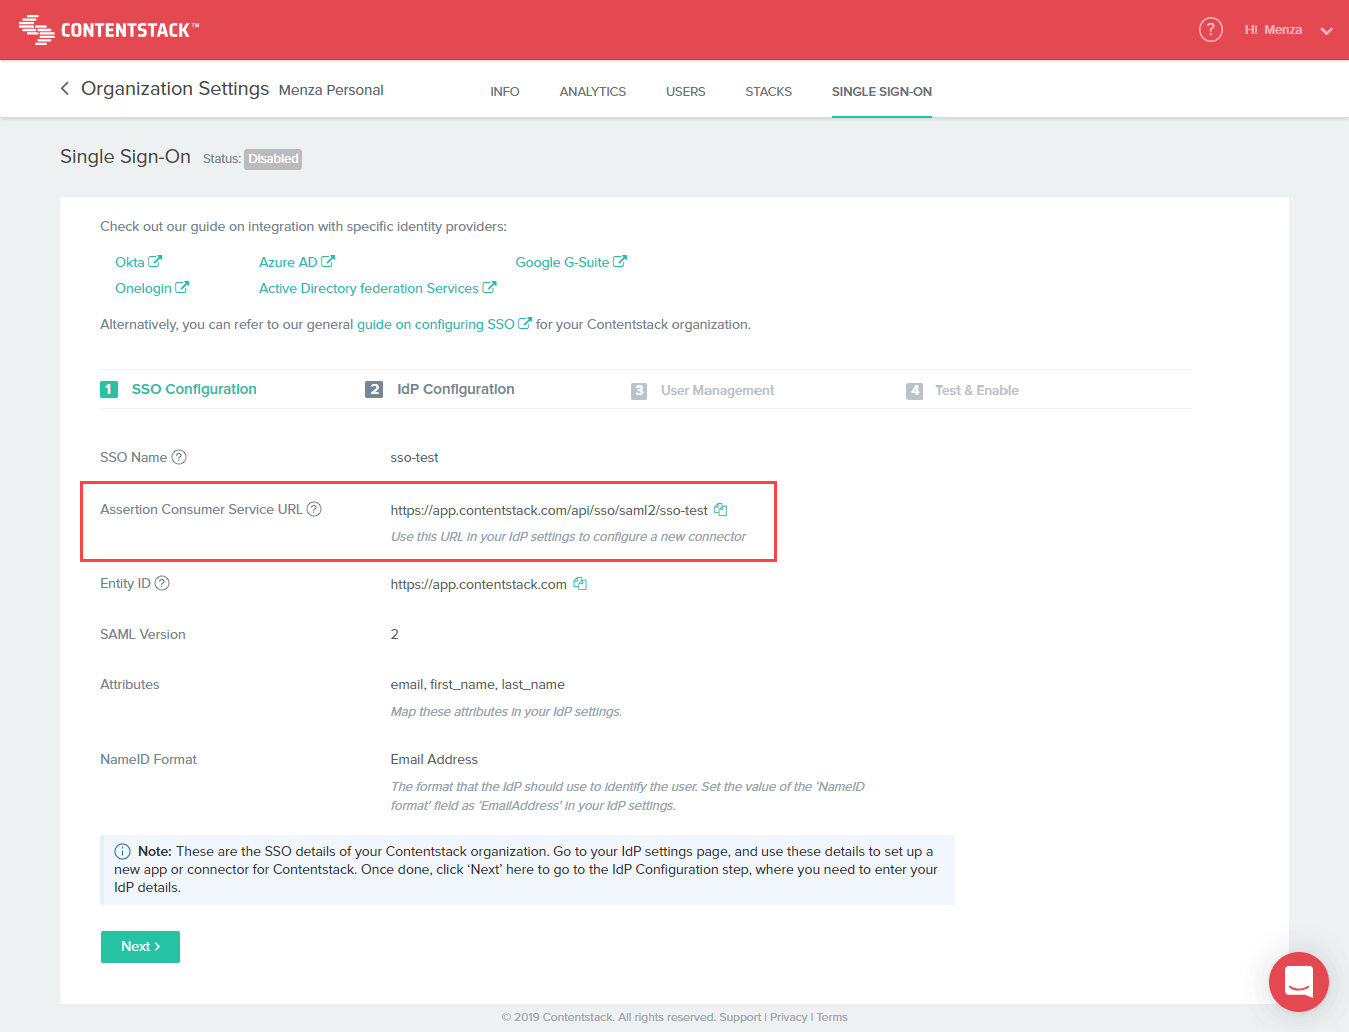This screenshot has height=1032, width=1349.
Task: Click the Entity ID help icon
Action: (162, 583)
